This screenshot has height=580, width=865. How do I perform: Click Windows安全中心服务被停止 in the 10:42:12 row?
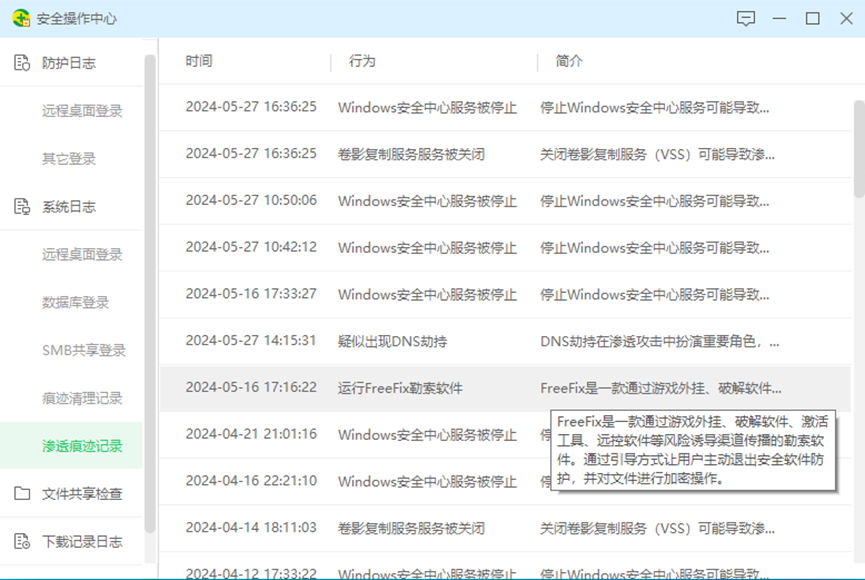click(x=427, y=248)
